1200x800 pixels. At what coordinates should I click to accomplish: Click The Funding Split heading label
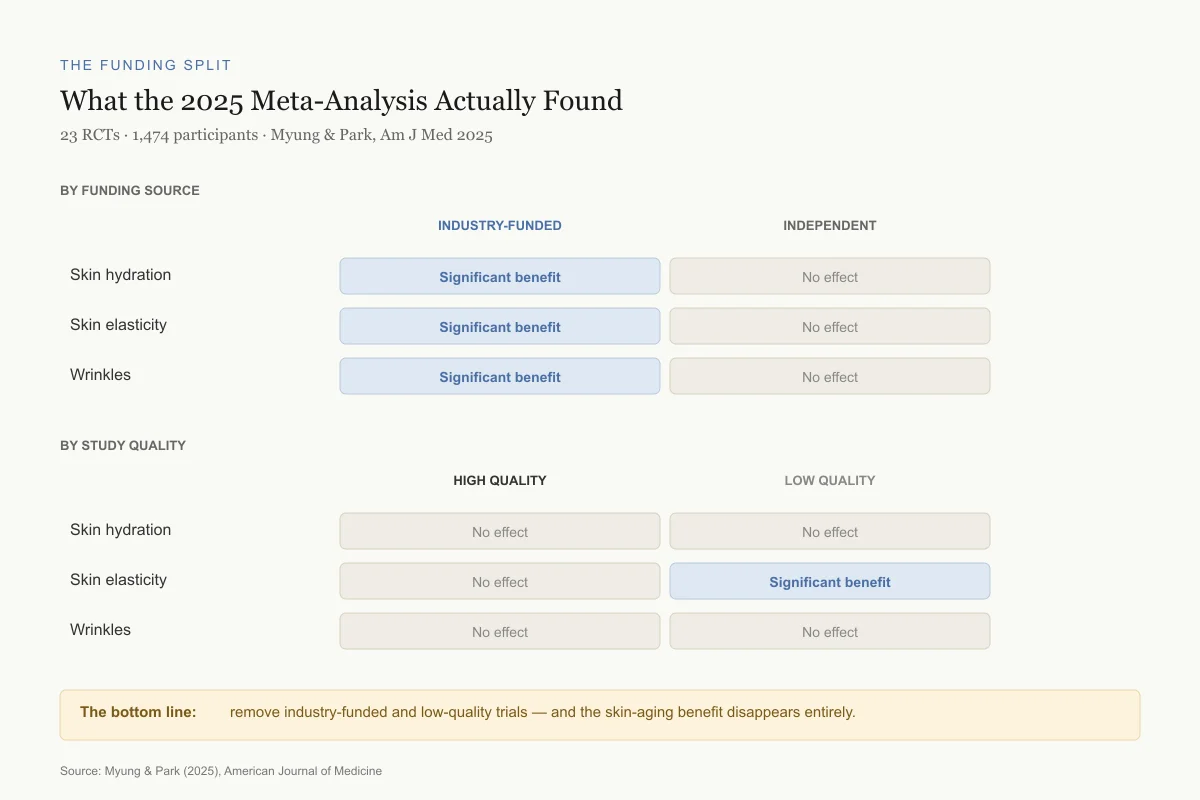tap(146, 65)
